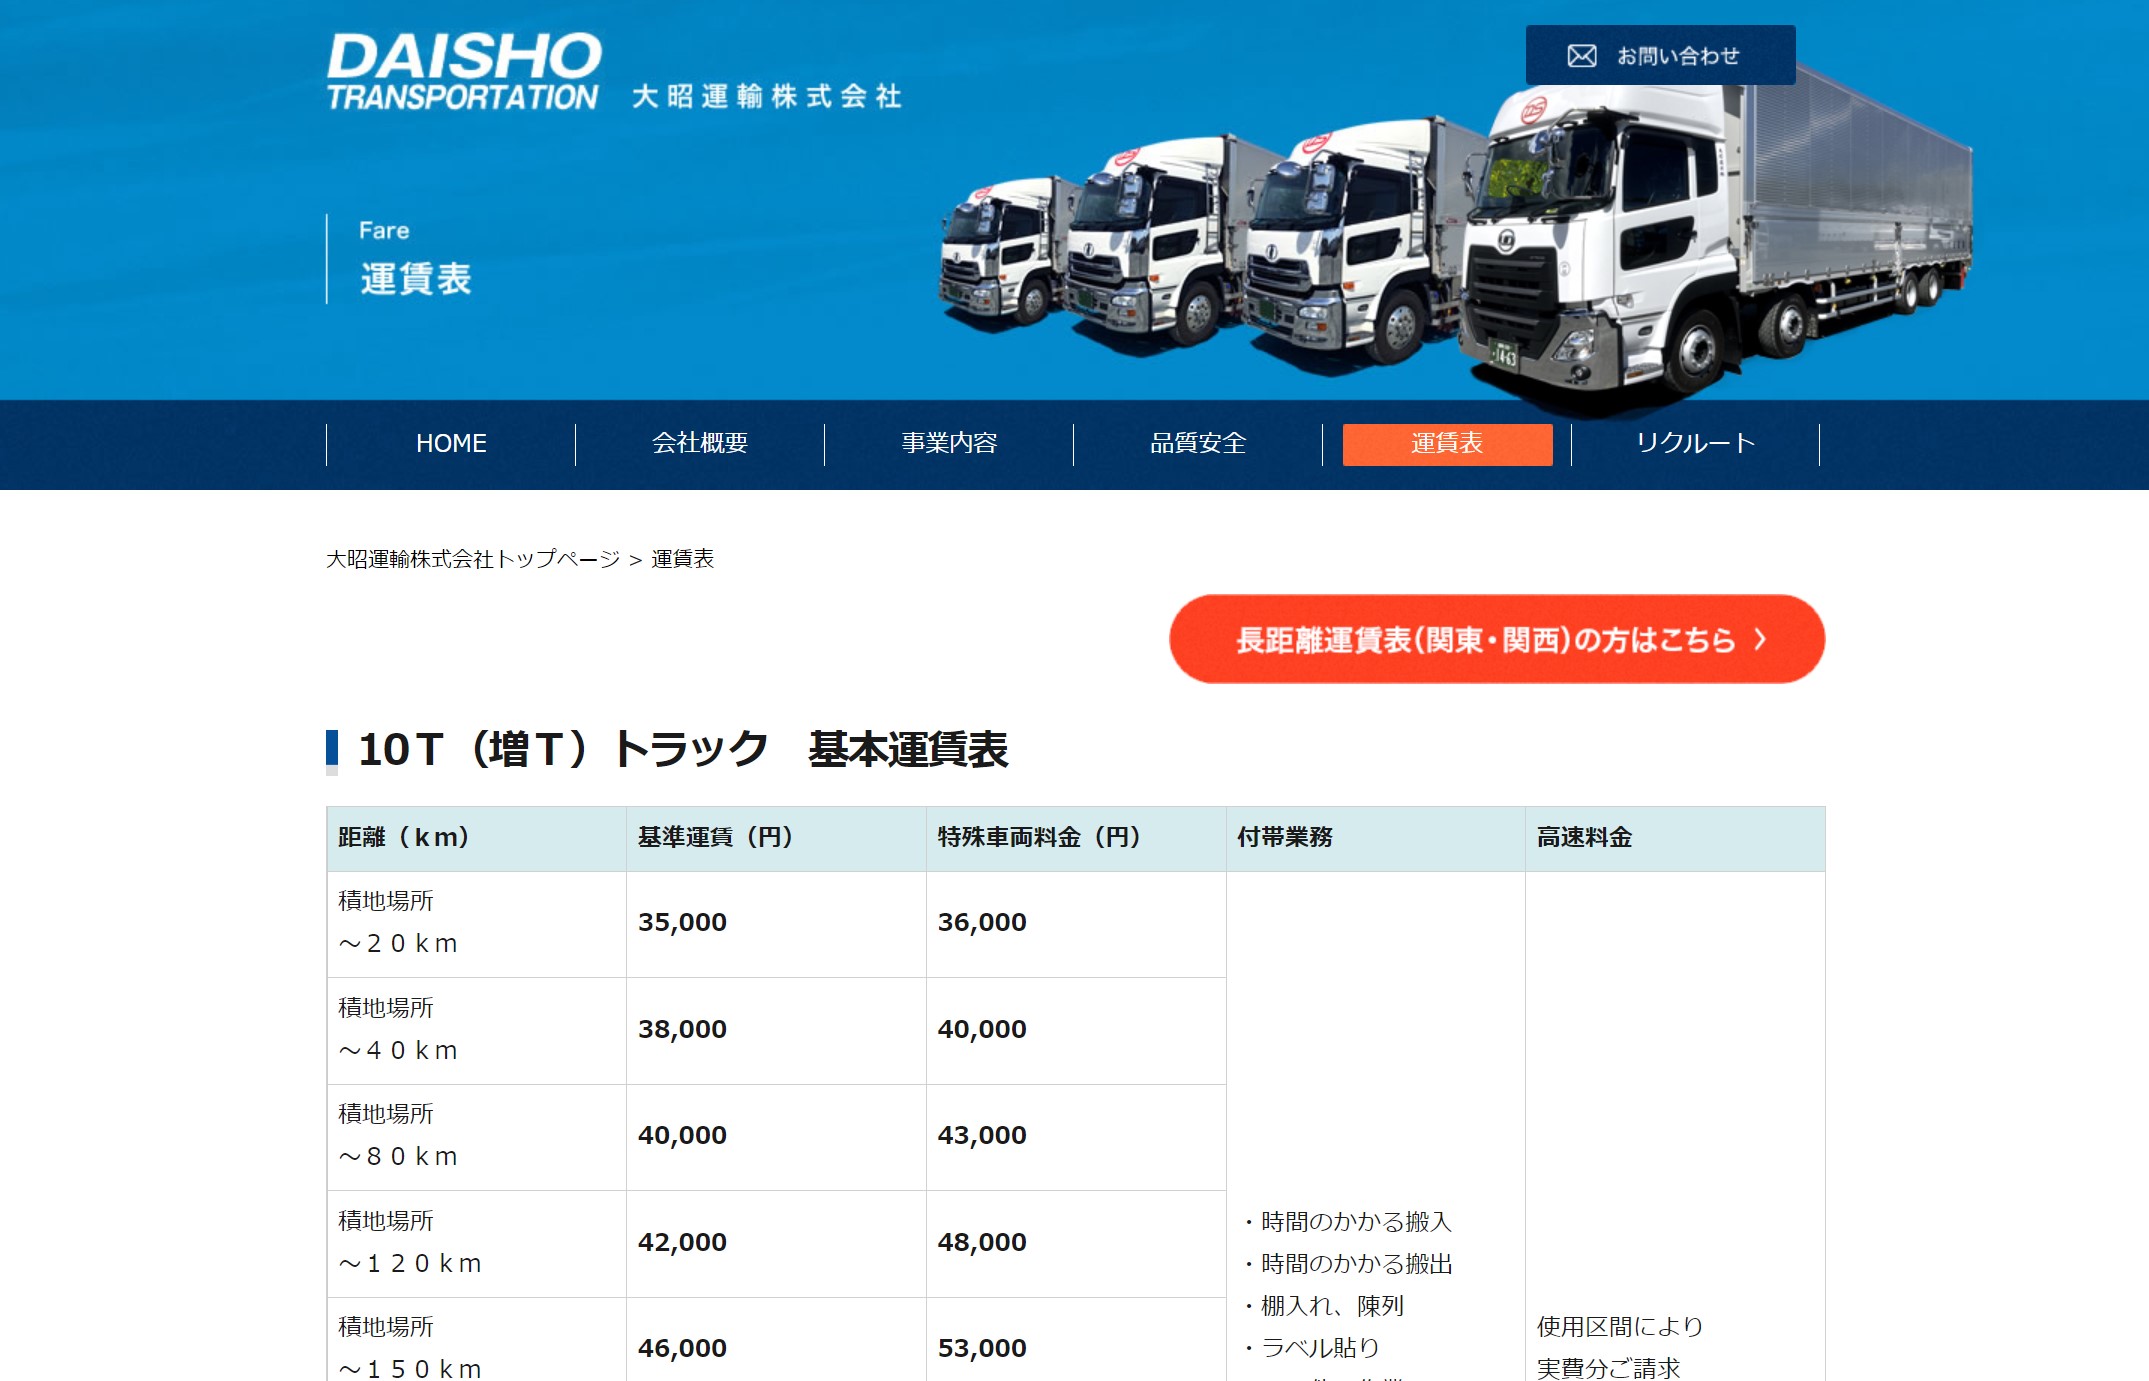Screen dimensions: 2149x1381
Task: Select the 積地場所 ～40km row cell
Action: click(477, 1031)
